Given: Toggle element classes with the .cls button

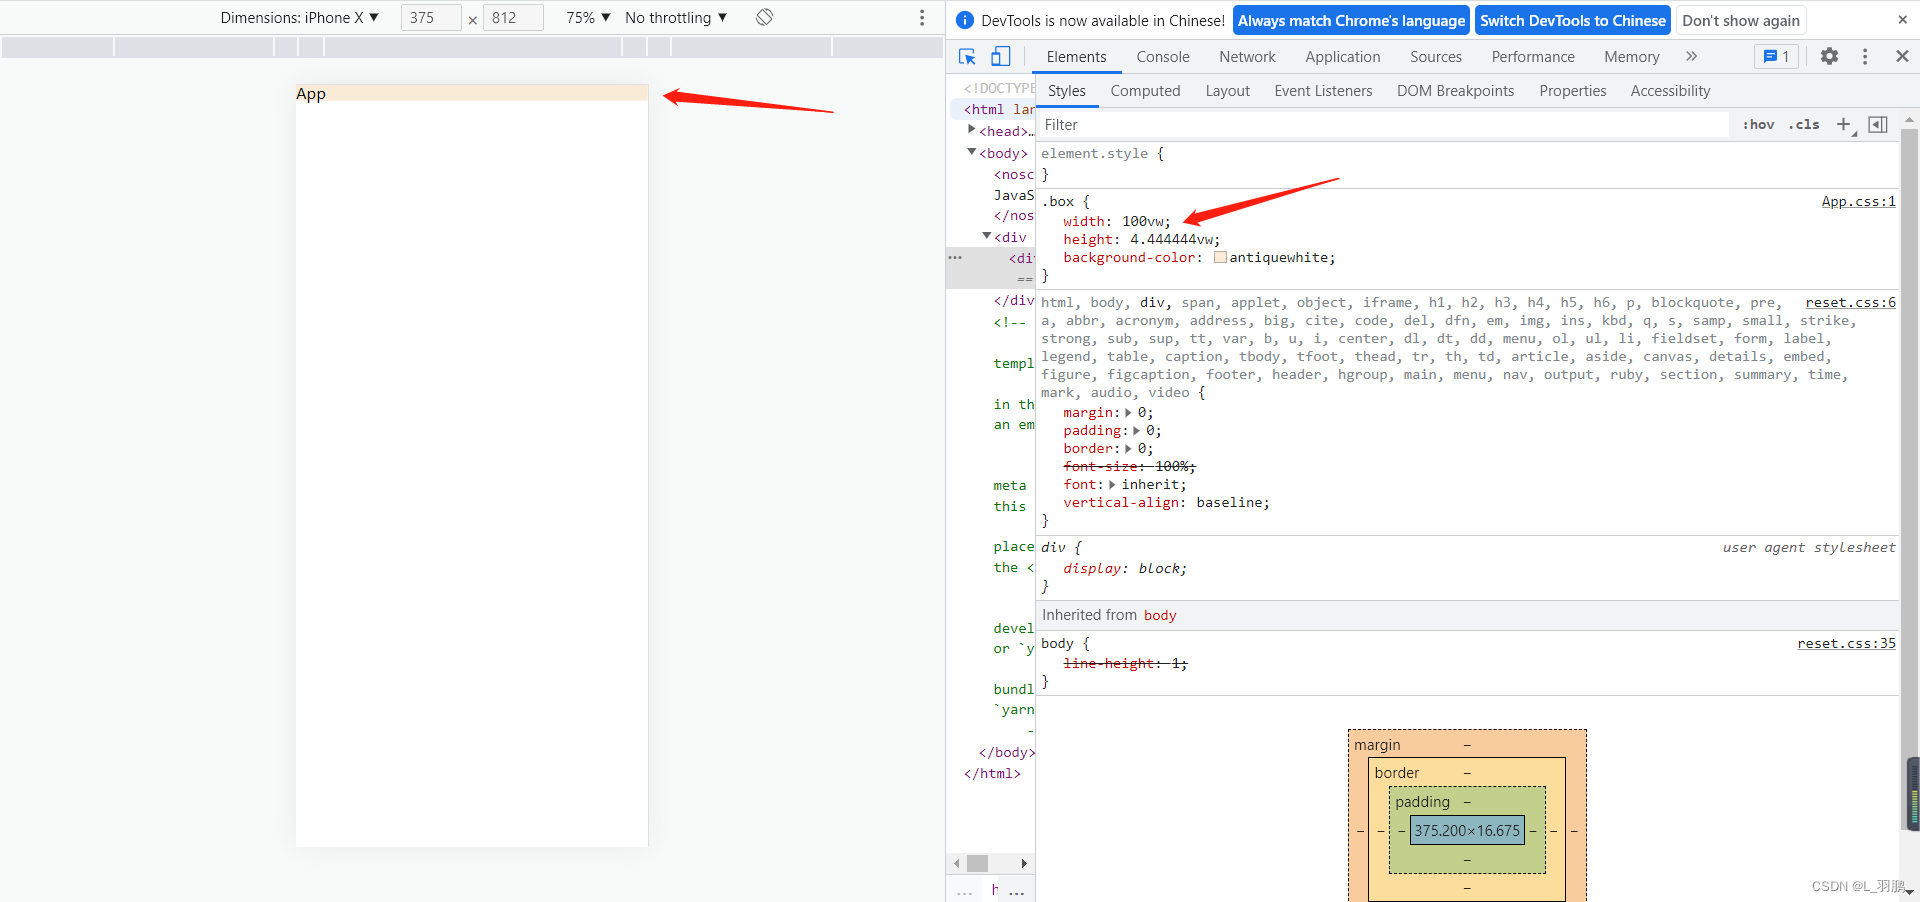Looking at the screenshot, I should (1804, 124).
